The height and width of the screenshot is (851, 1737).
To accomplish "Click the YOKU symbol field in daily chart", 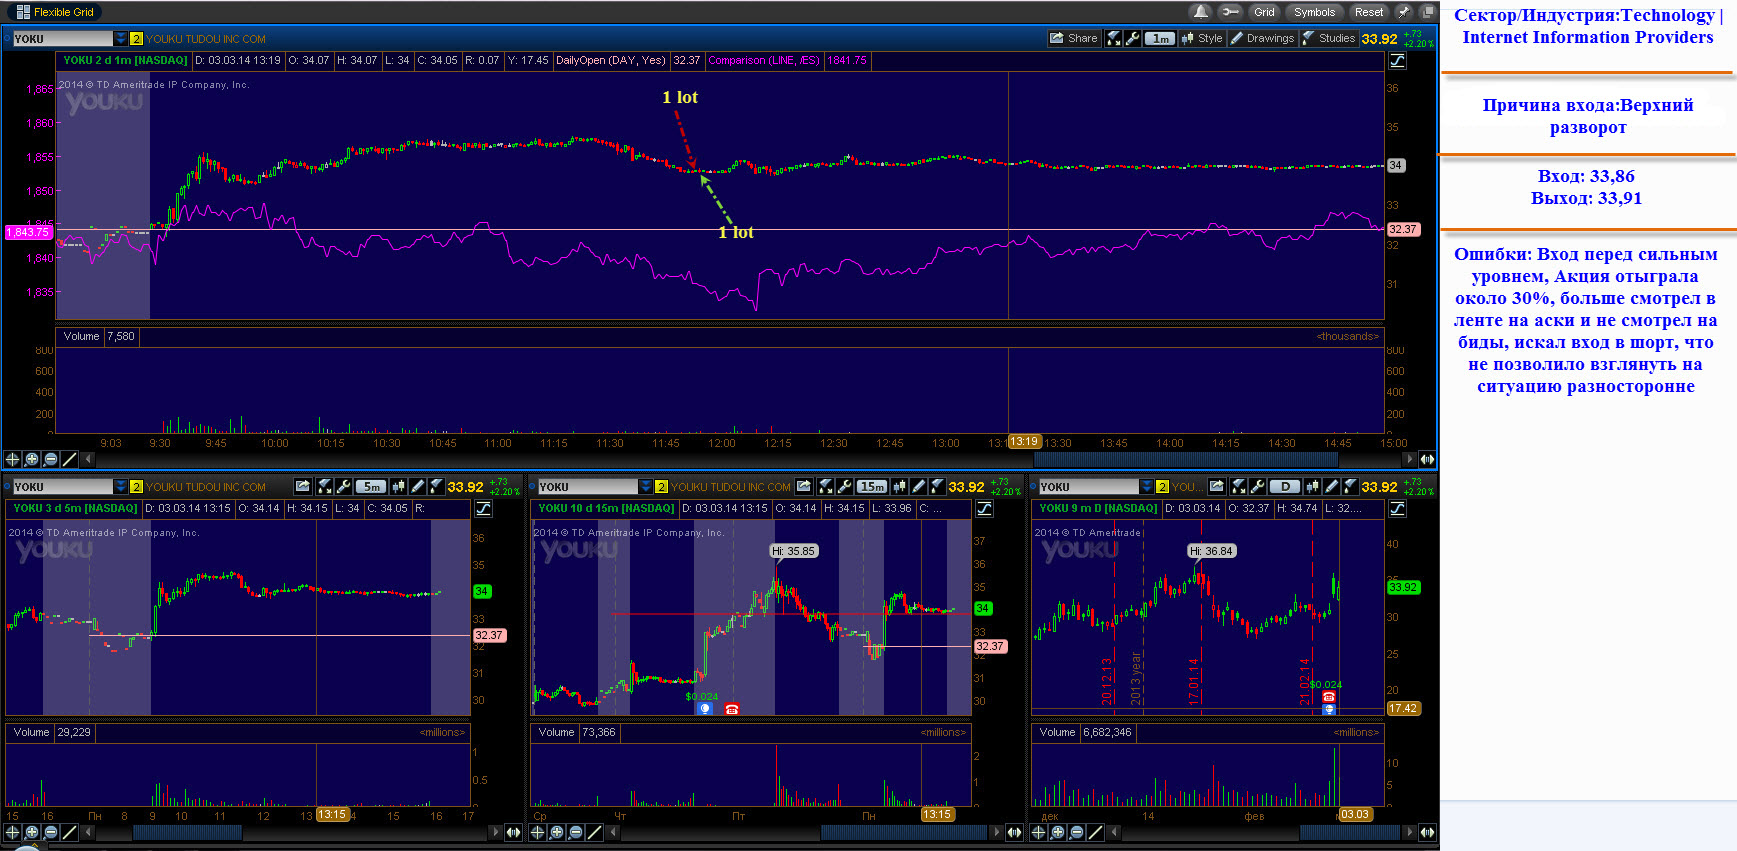I will click(1088, 486).
